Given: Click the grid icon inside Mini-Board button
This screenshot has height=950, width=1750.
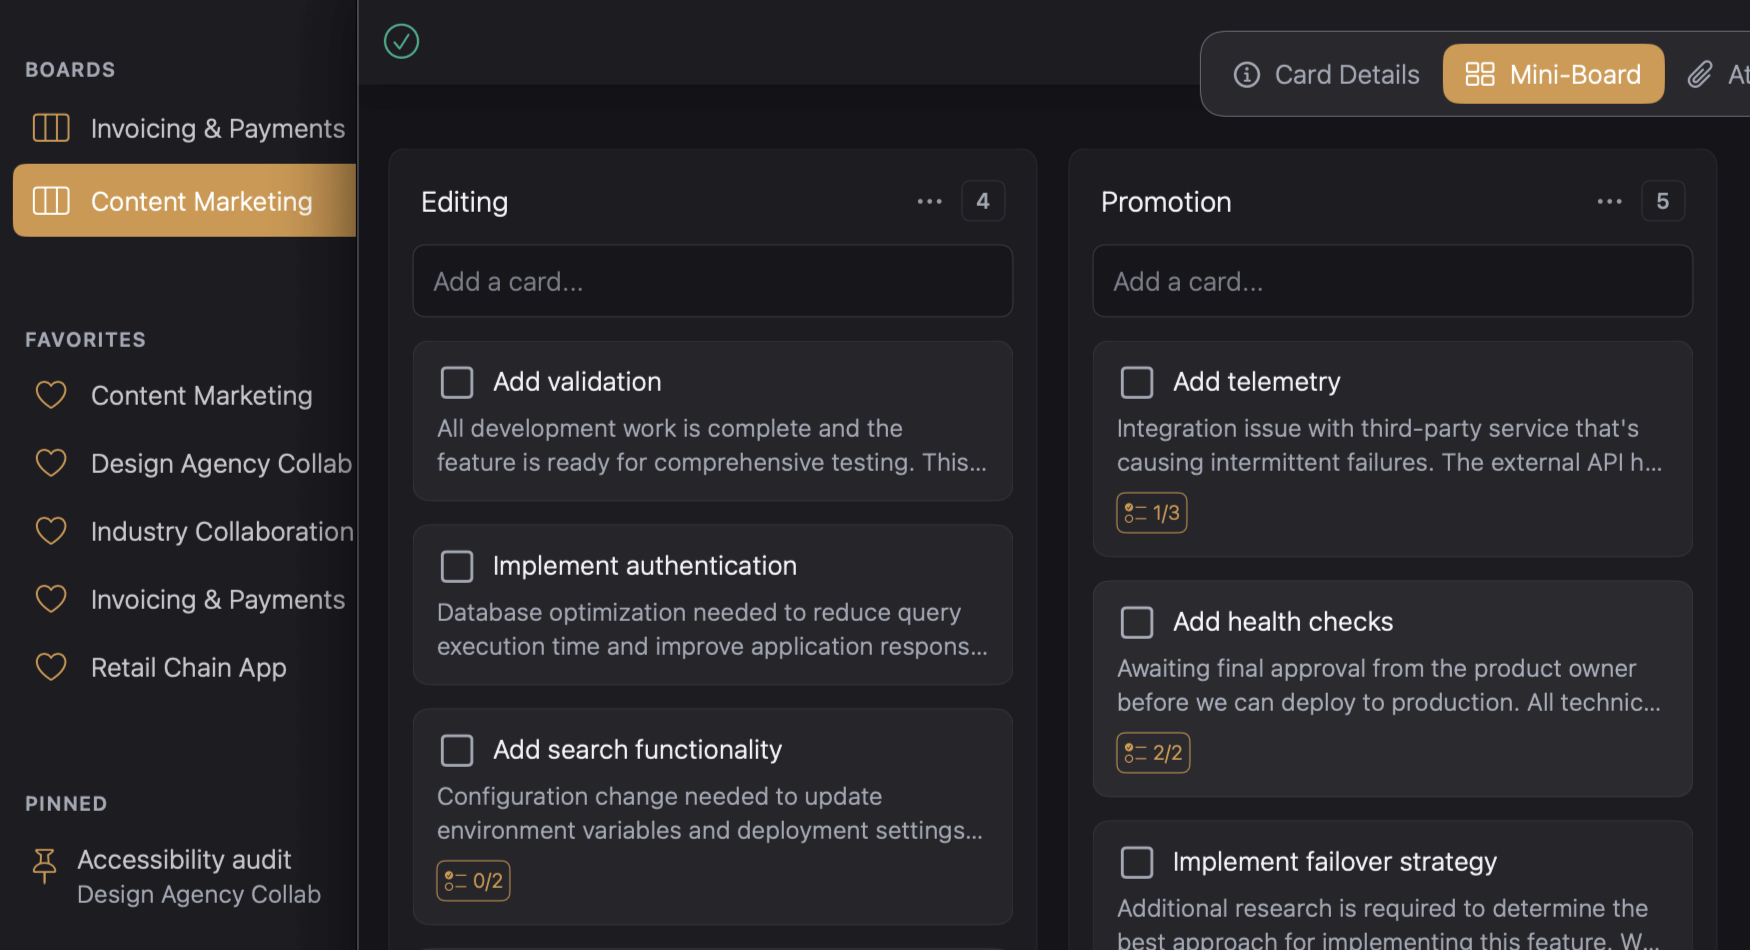Looking at the screenshot, I should tap(1480, 73).
